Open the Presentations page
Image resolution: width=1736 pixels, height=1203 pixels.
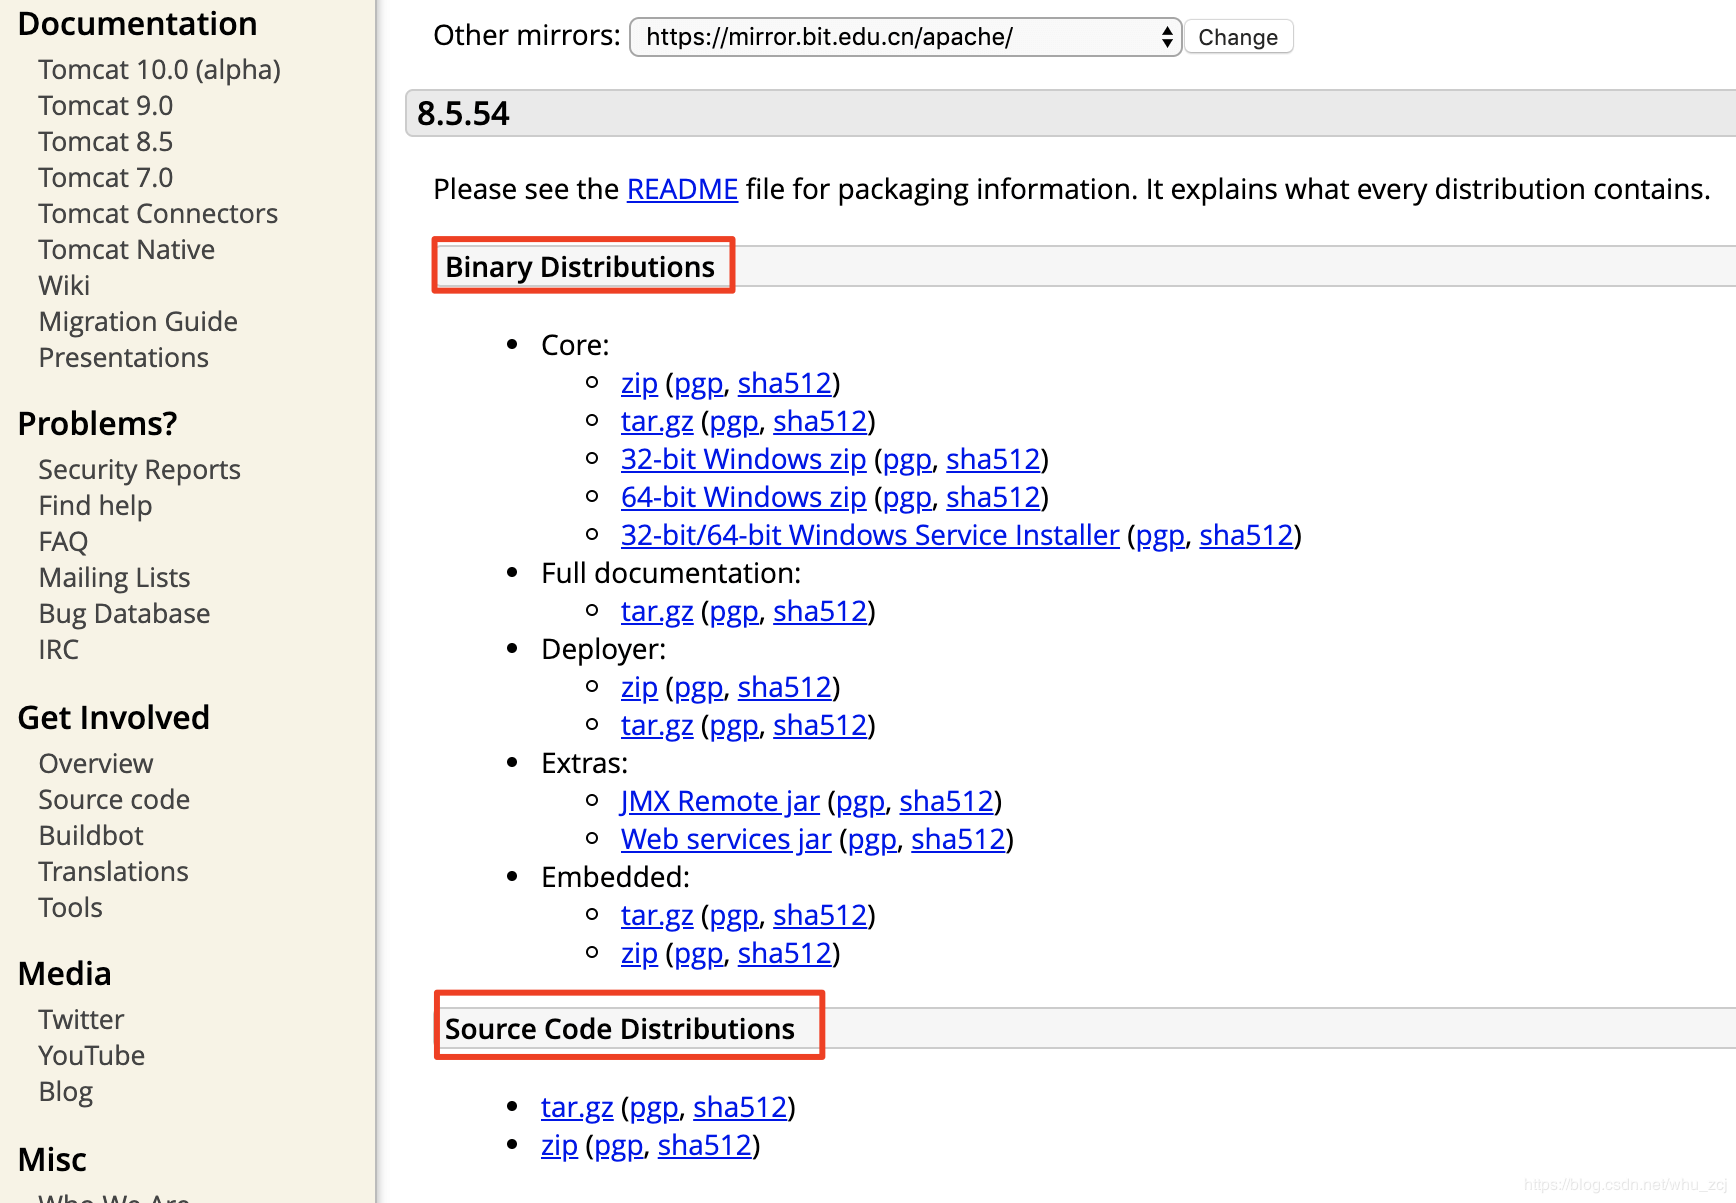point(123,358)
